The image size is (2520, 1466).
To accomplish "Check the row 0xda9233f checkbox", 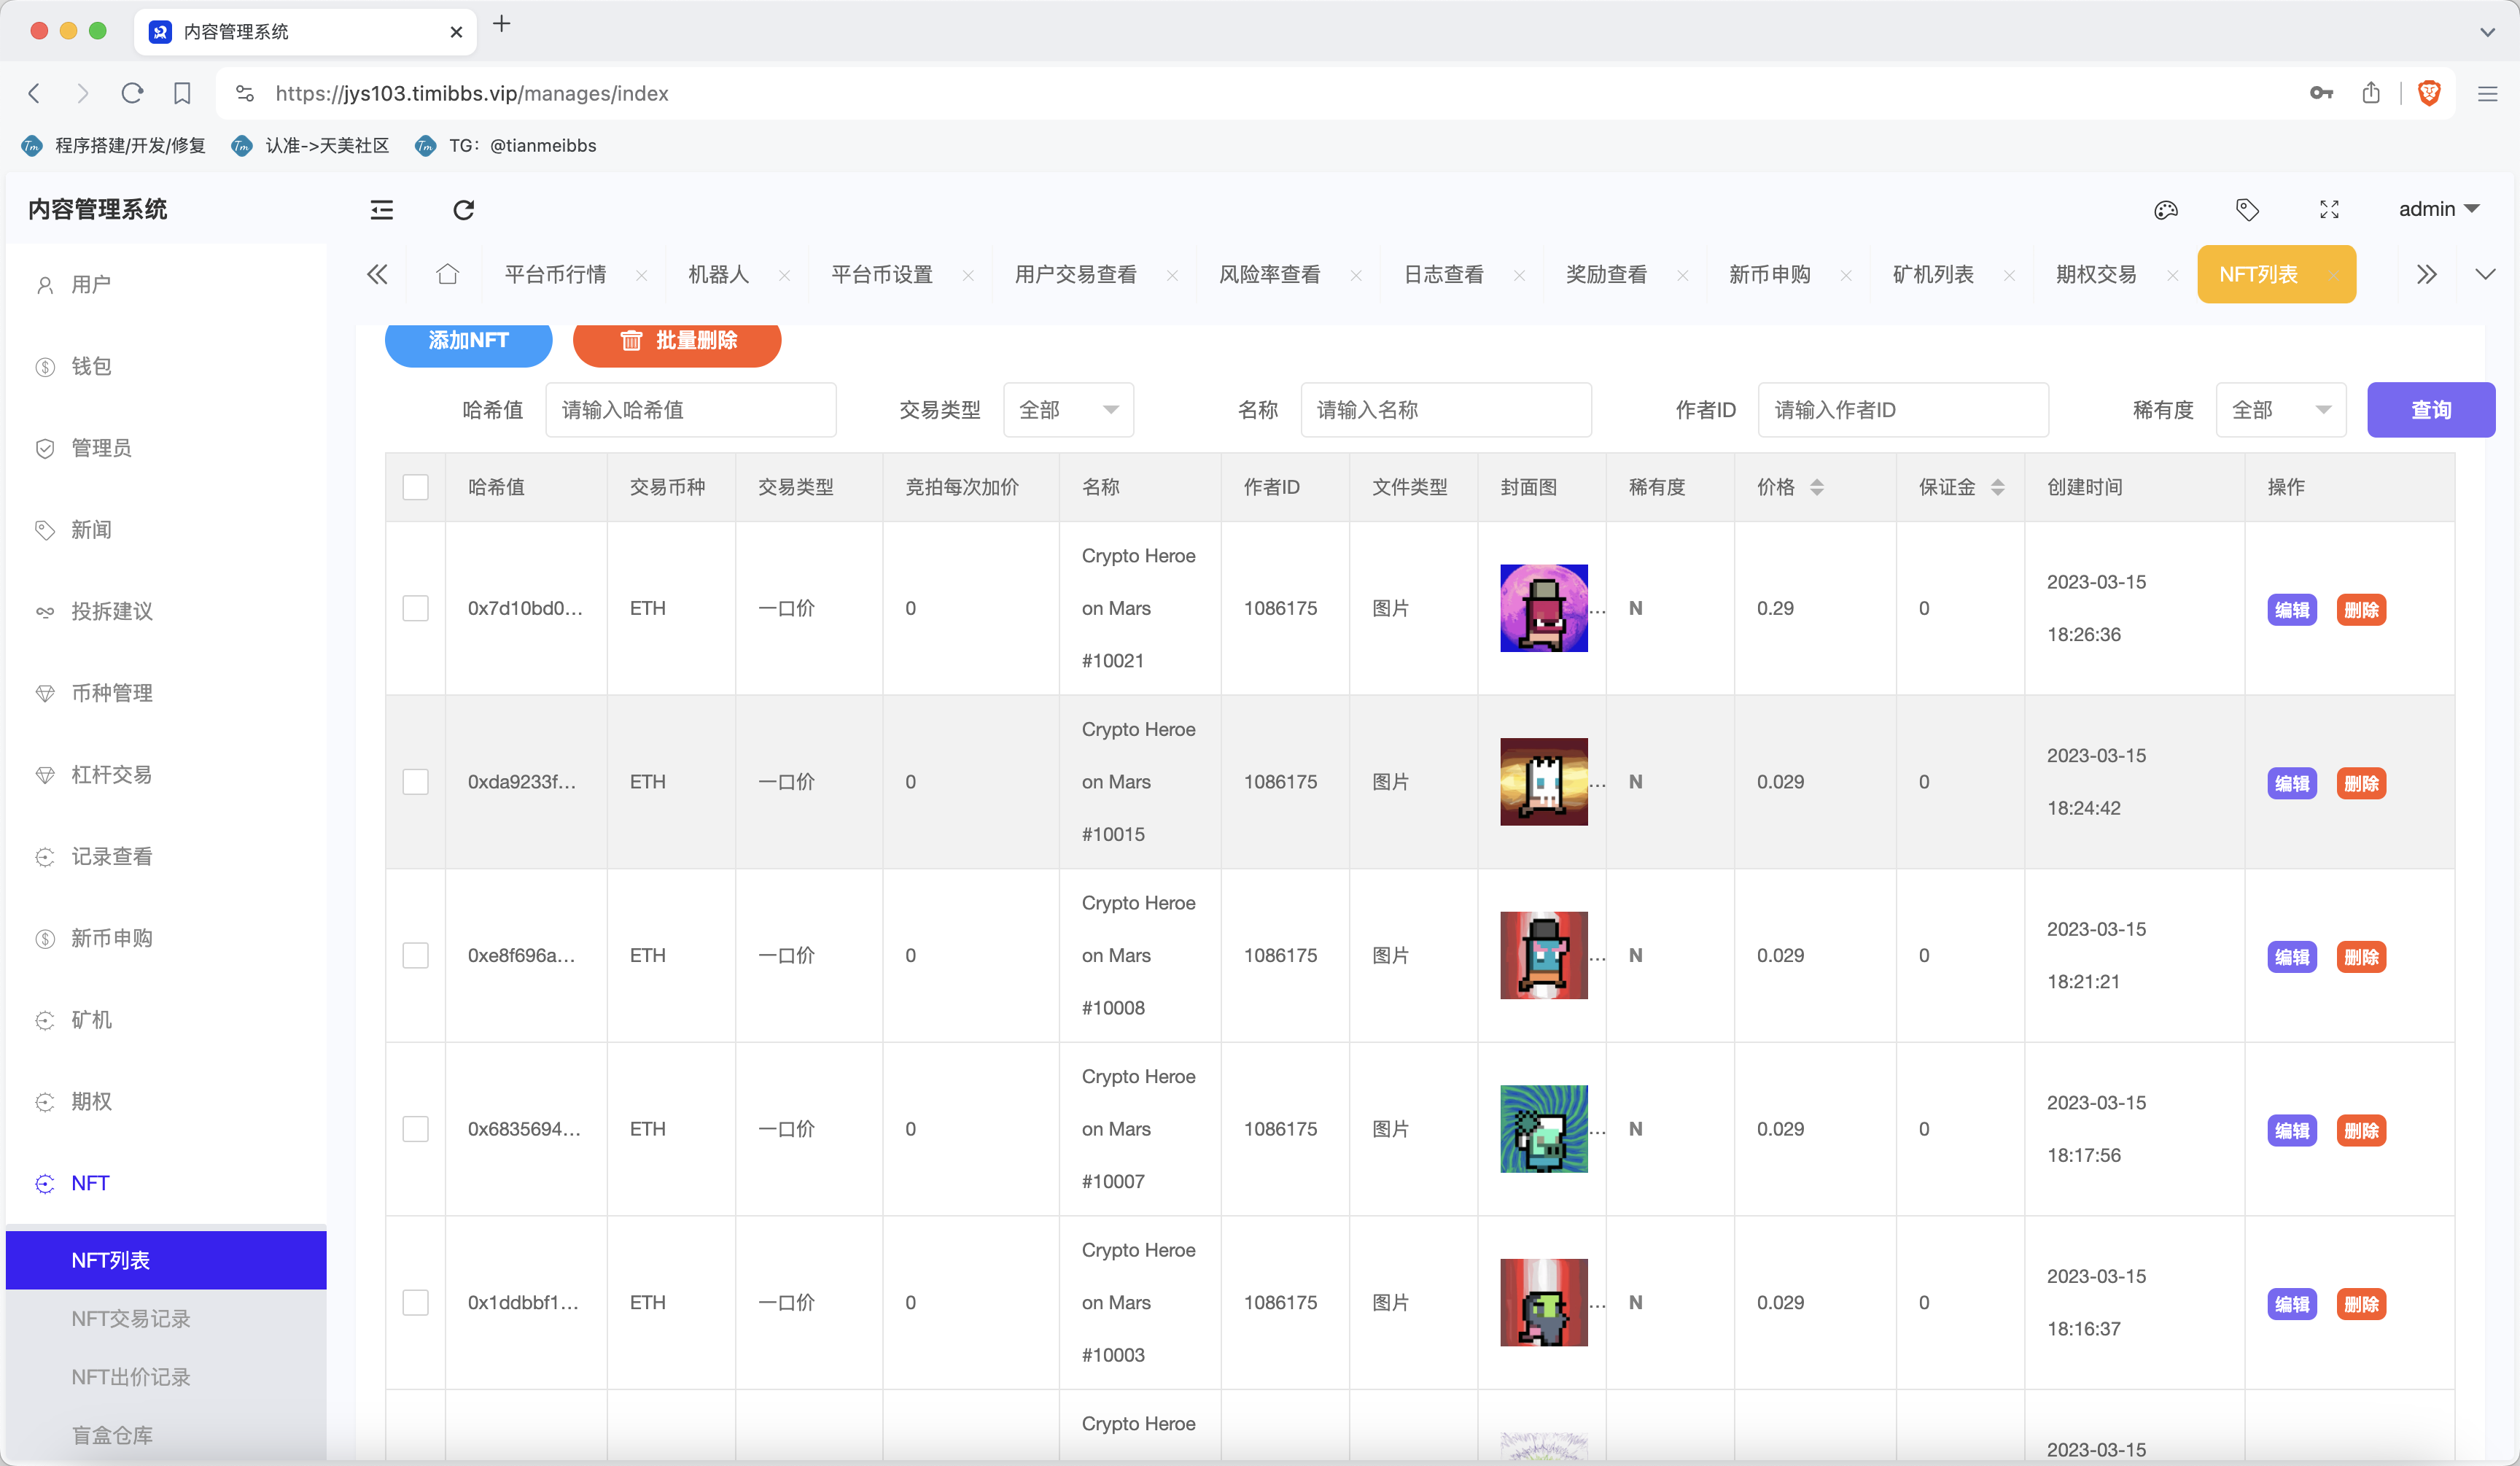I will [x=415, y=782].
